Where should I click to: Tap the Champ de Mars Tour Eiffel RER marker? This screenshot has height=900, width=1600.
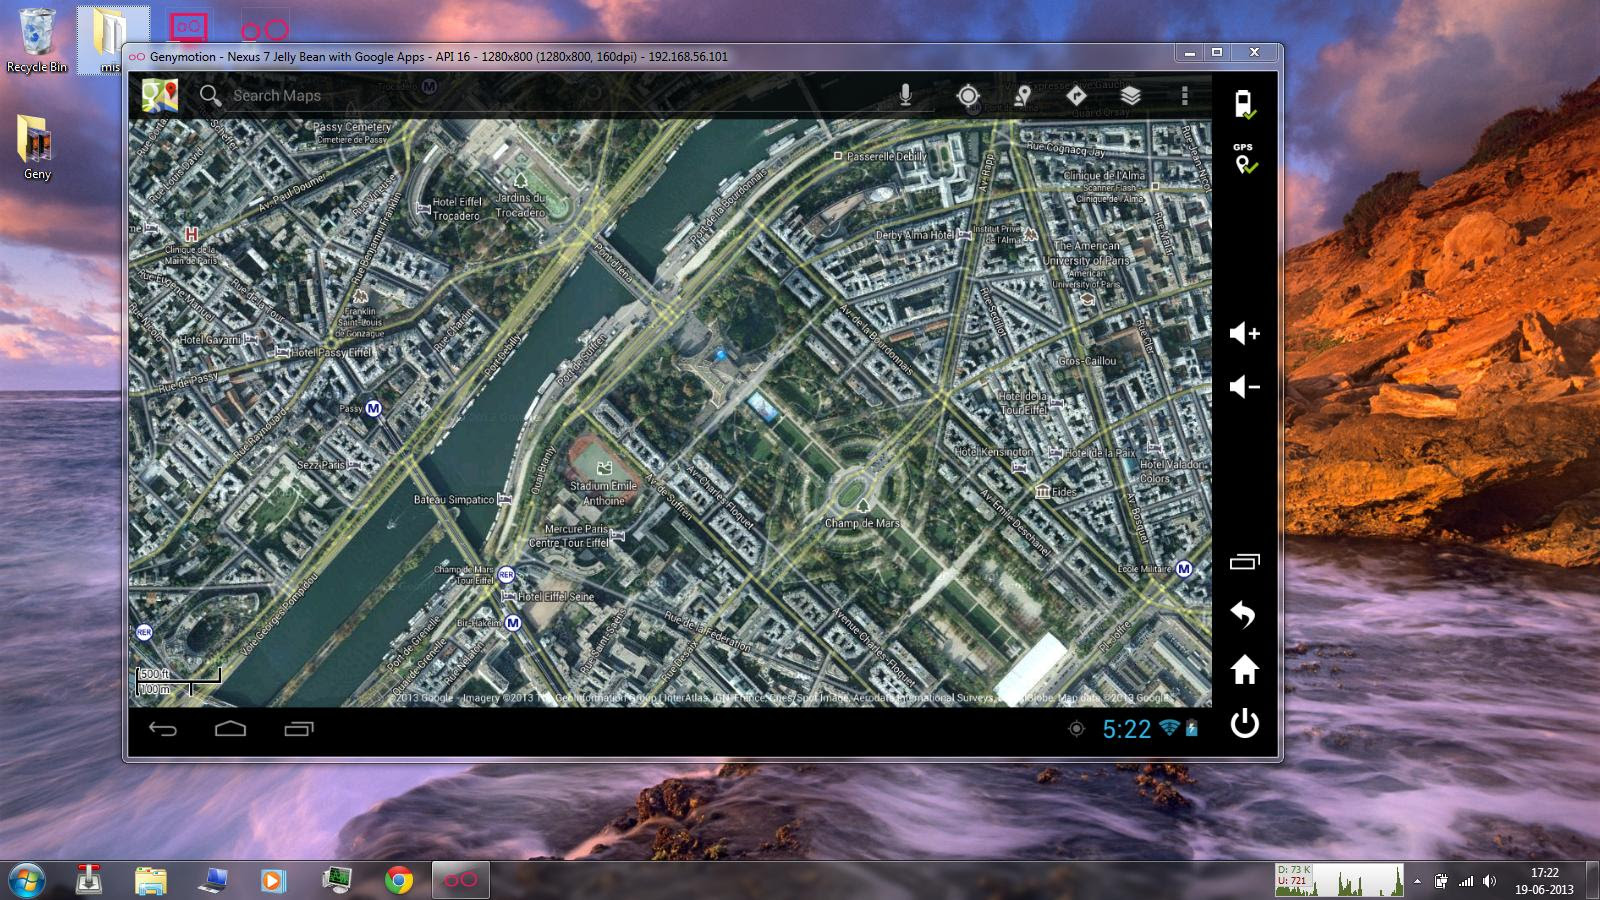506,574
